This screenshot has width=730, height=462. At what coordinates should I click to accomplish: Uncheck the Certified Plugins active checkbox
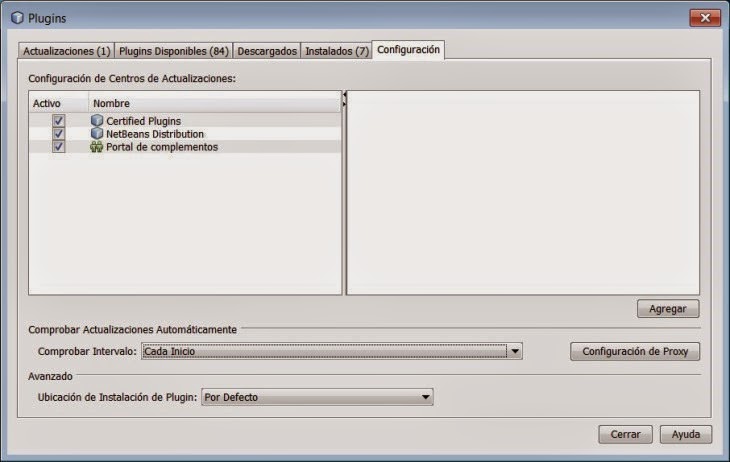[58, 121]
